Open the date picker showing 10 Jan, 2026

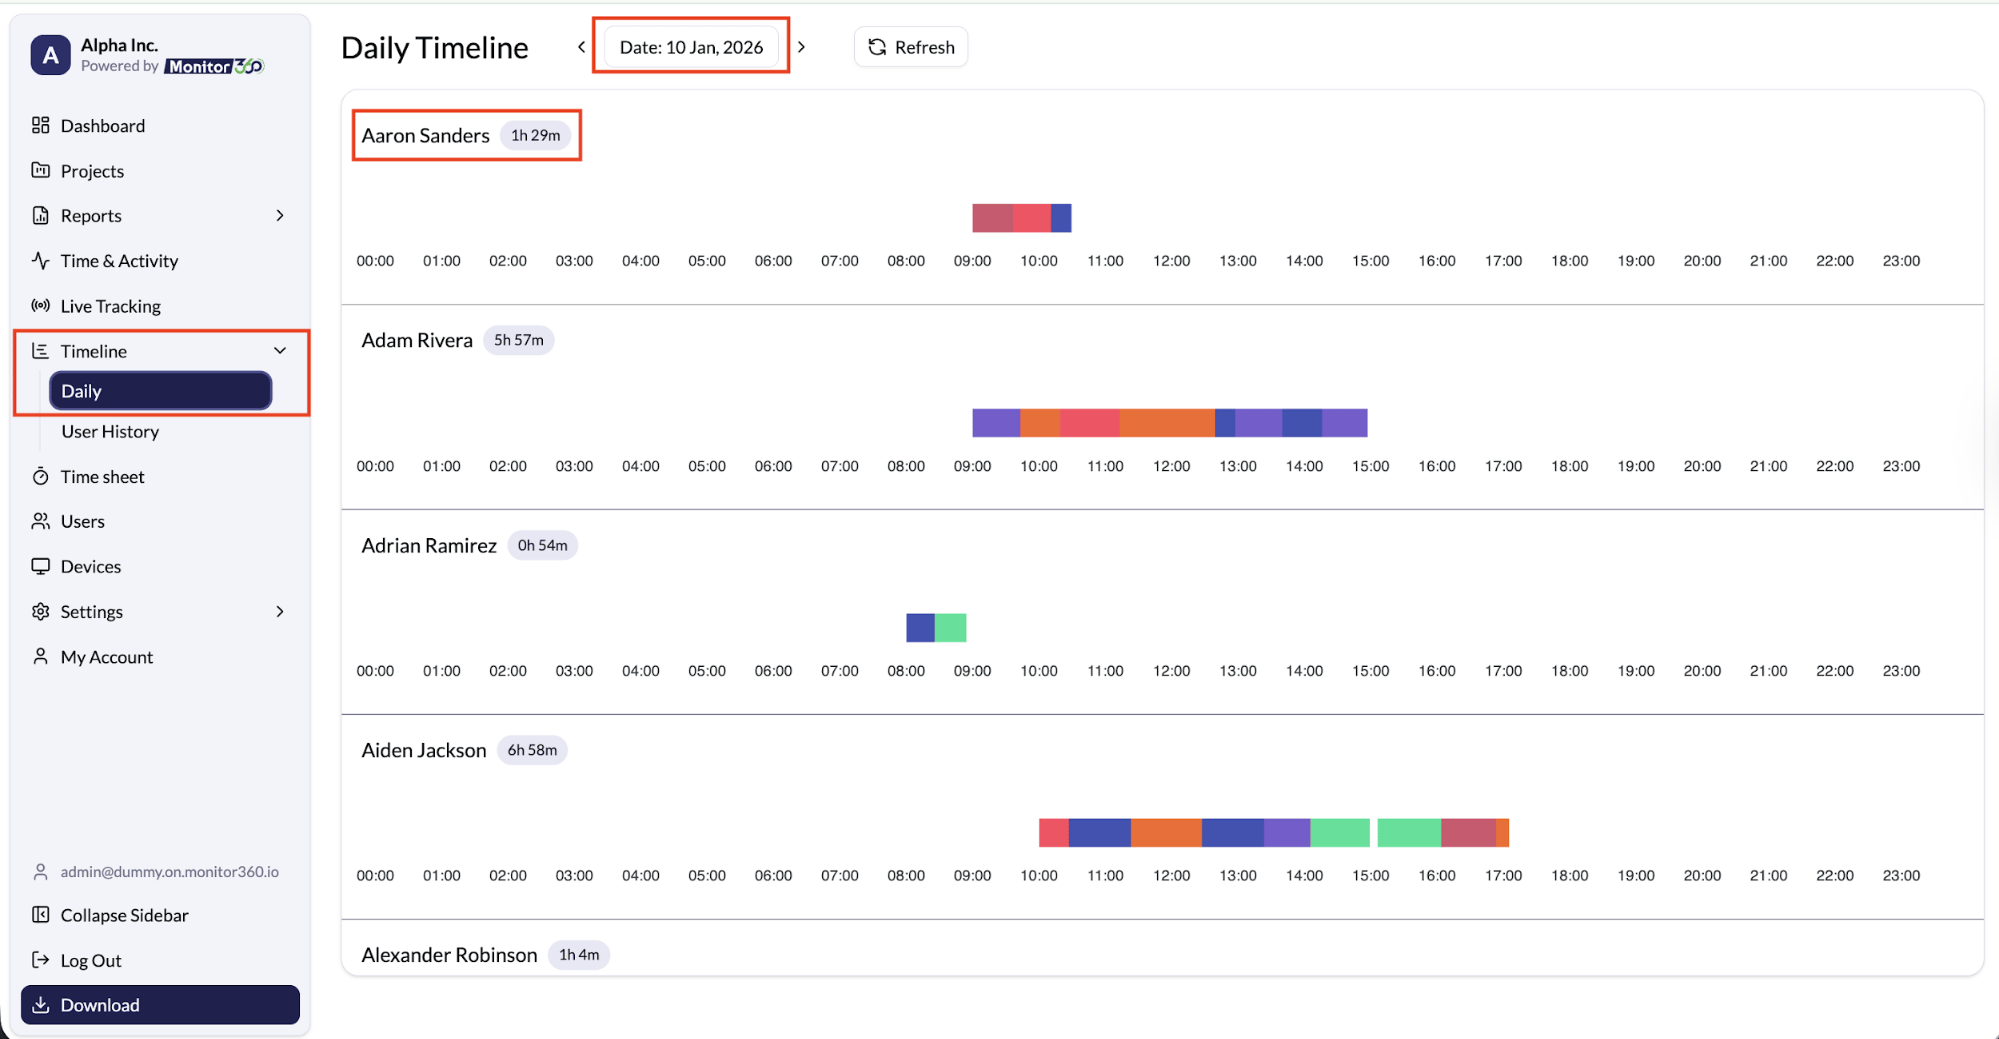(691, 47)
